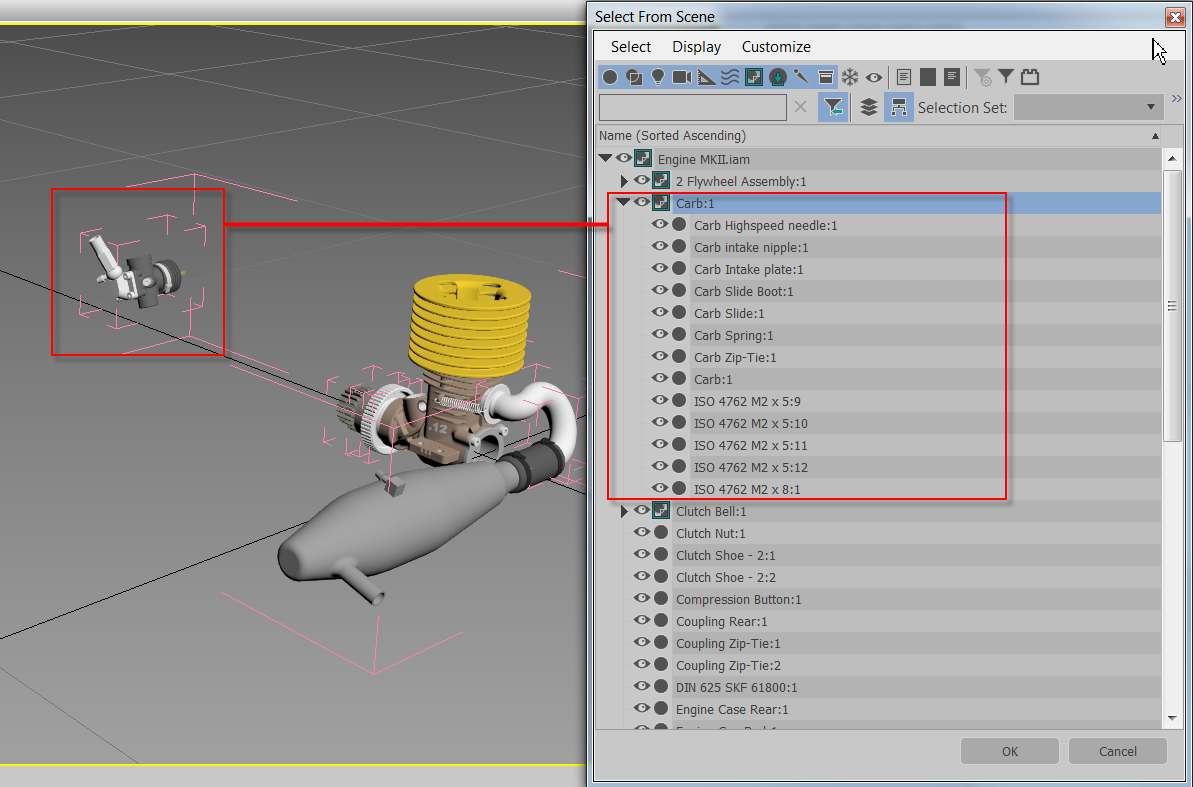Viewport: 1193px width, 787px height.
Task: Toggle visibility of Clutch Bell:1
Action: click(x=641, y=510)
